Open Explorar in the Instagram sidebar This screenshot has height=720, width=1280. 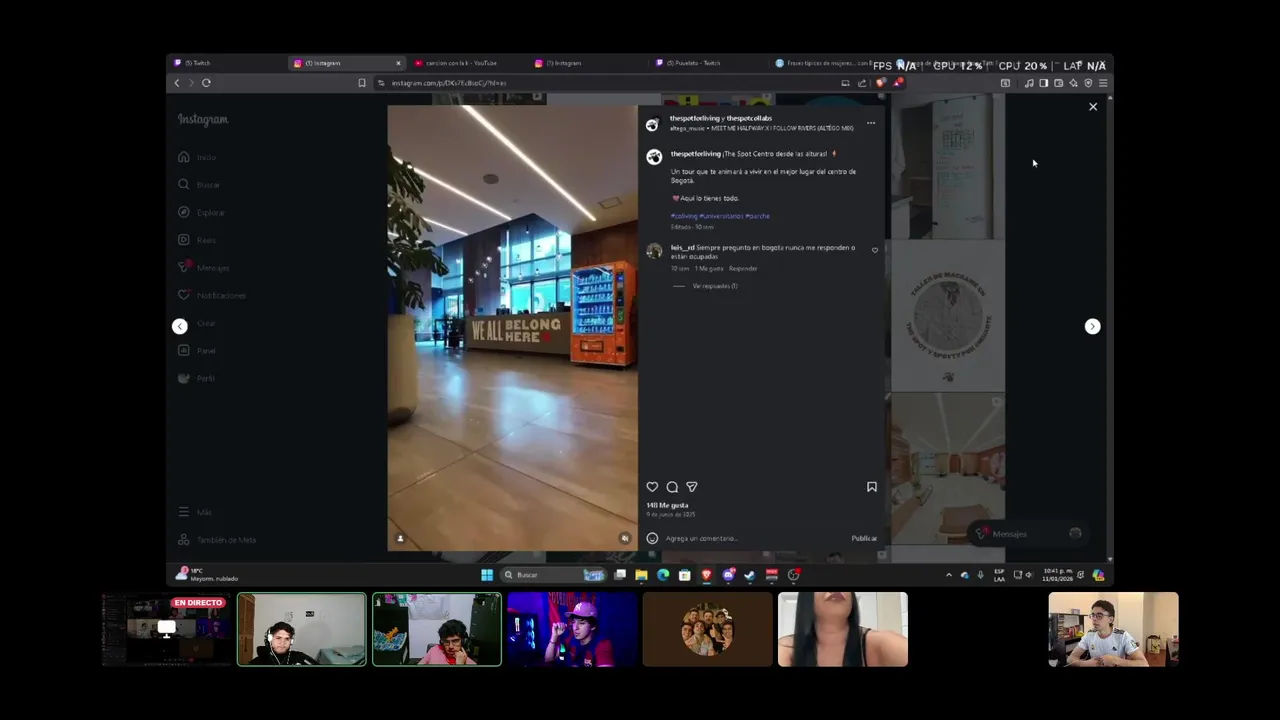click(201, 213)
